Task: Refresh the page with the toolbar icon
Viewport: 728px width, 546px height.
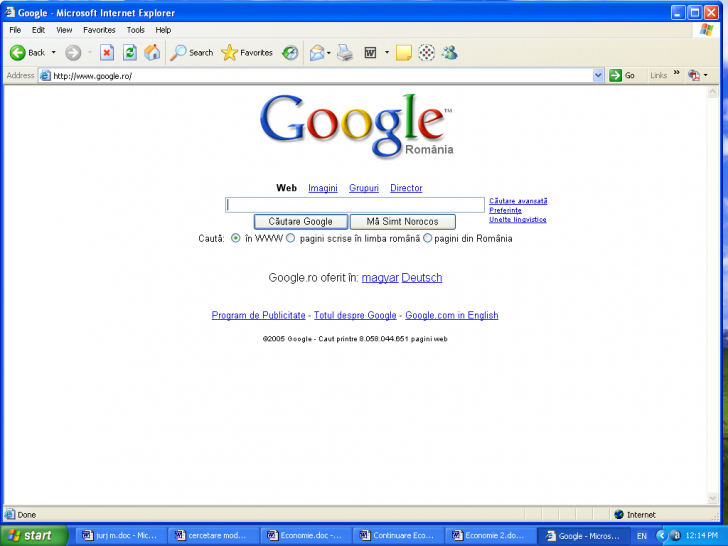Action: [130, 53]
